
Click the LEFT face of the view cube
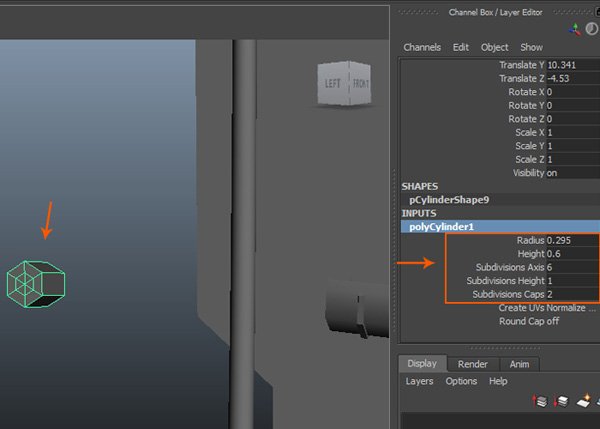[333, 83]
